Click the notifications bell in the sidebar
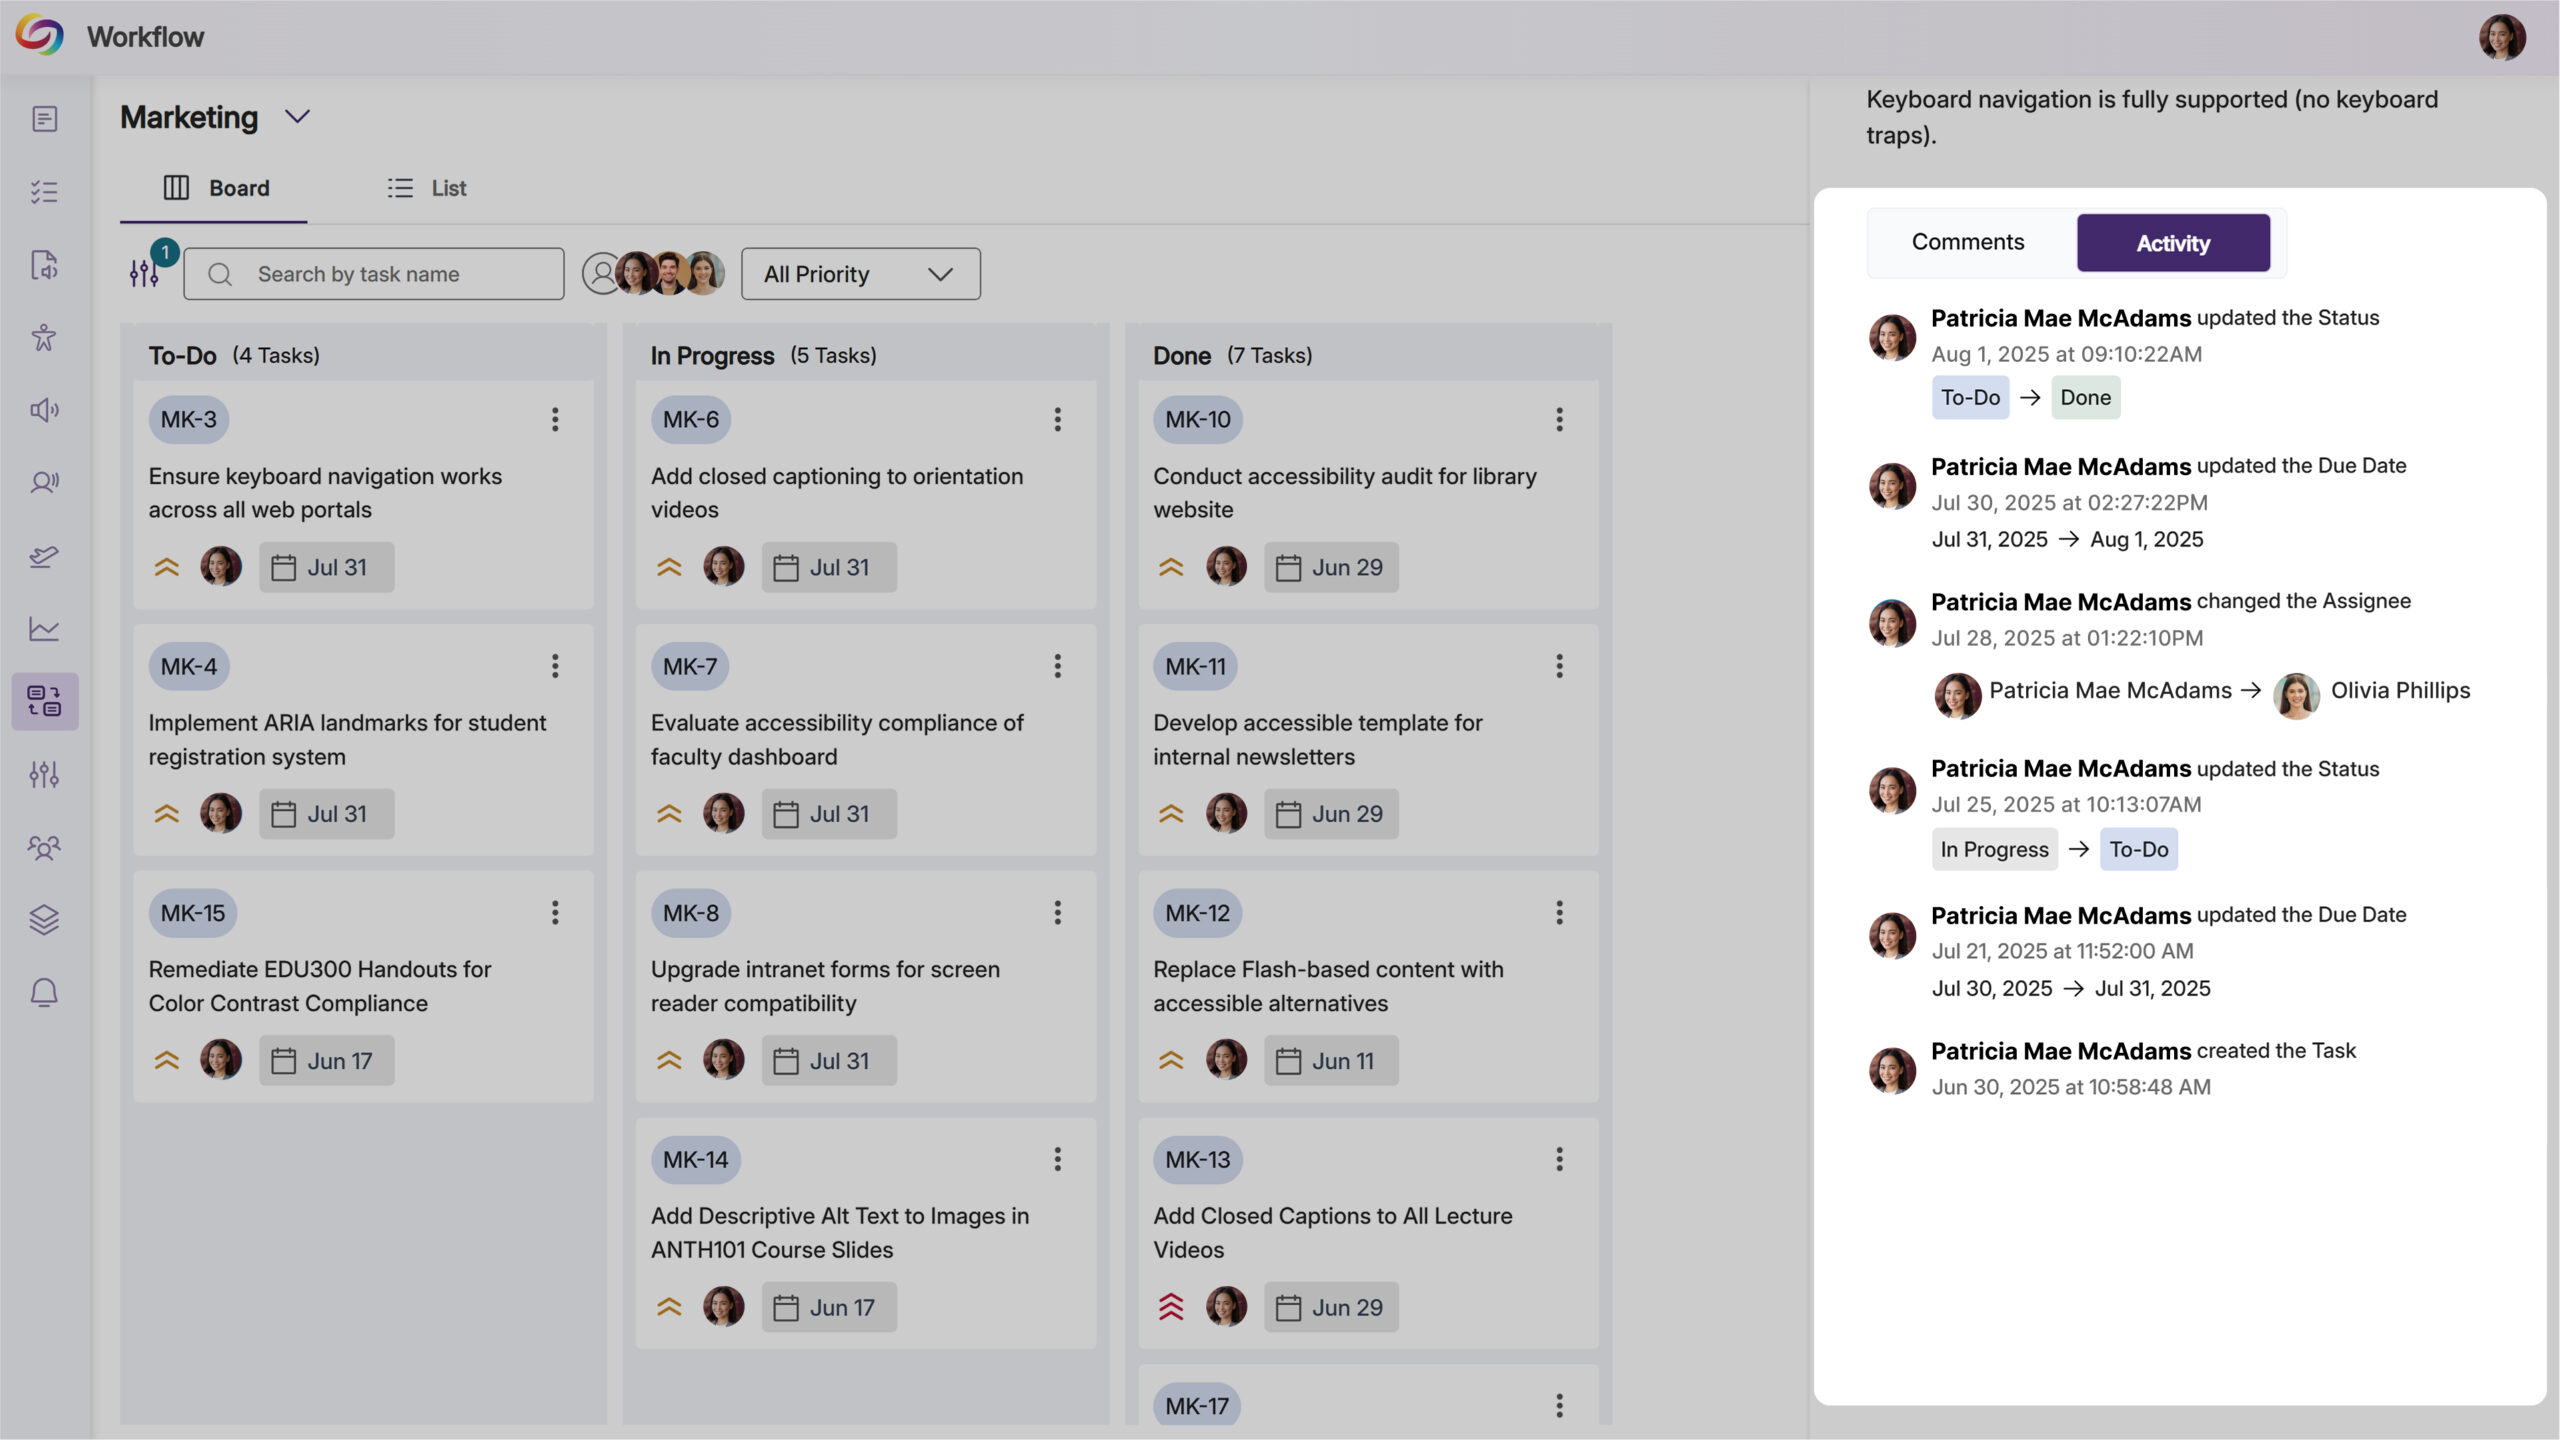 44,992
